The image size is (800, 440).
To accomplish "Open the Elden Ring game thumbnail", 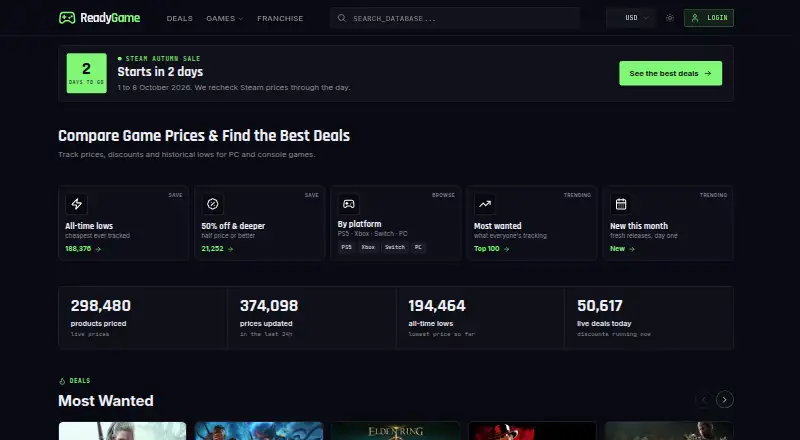I will pos(395,431).
